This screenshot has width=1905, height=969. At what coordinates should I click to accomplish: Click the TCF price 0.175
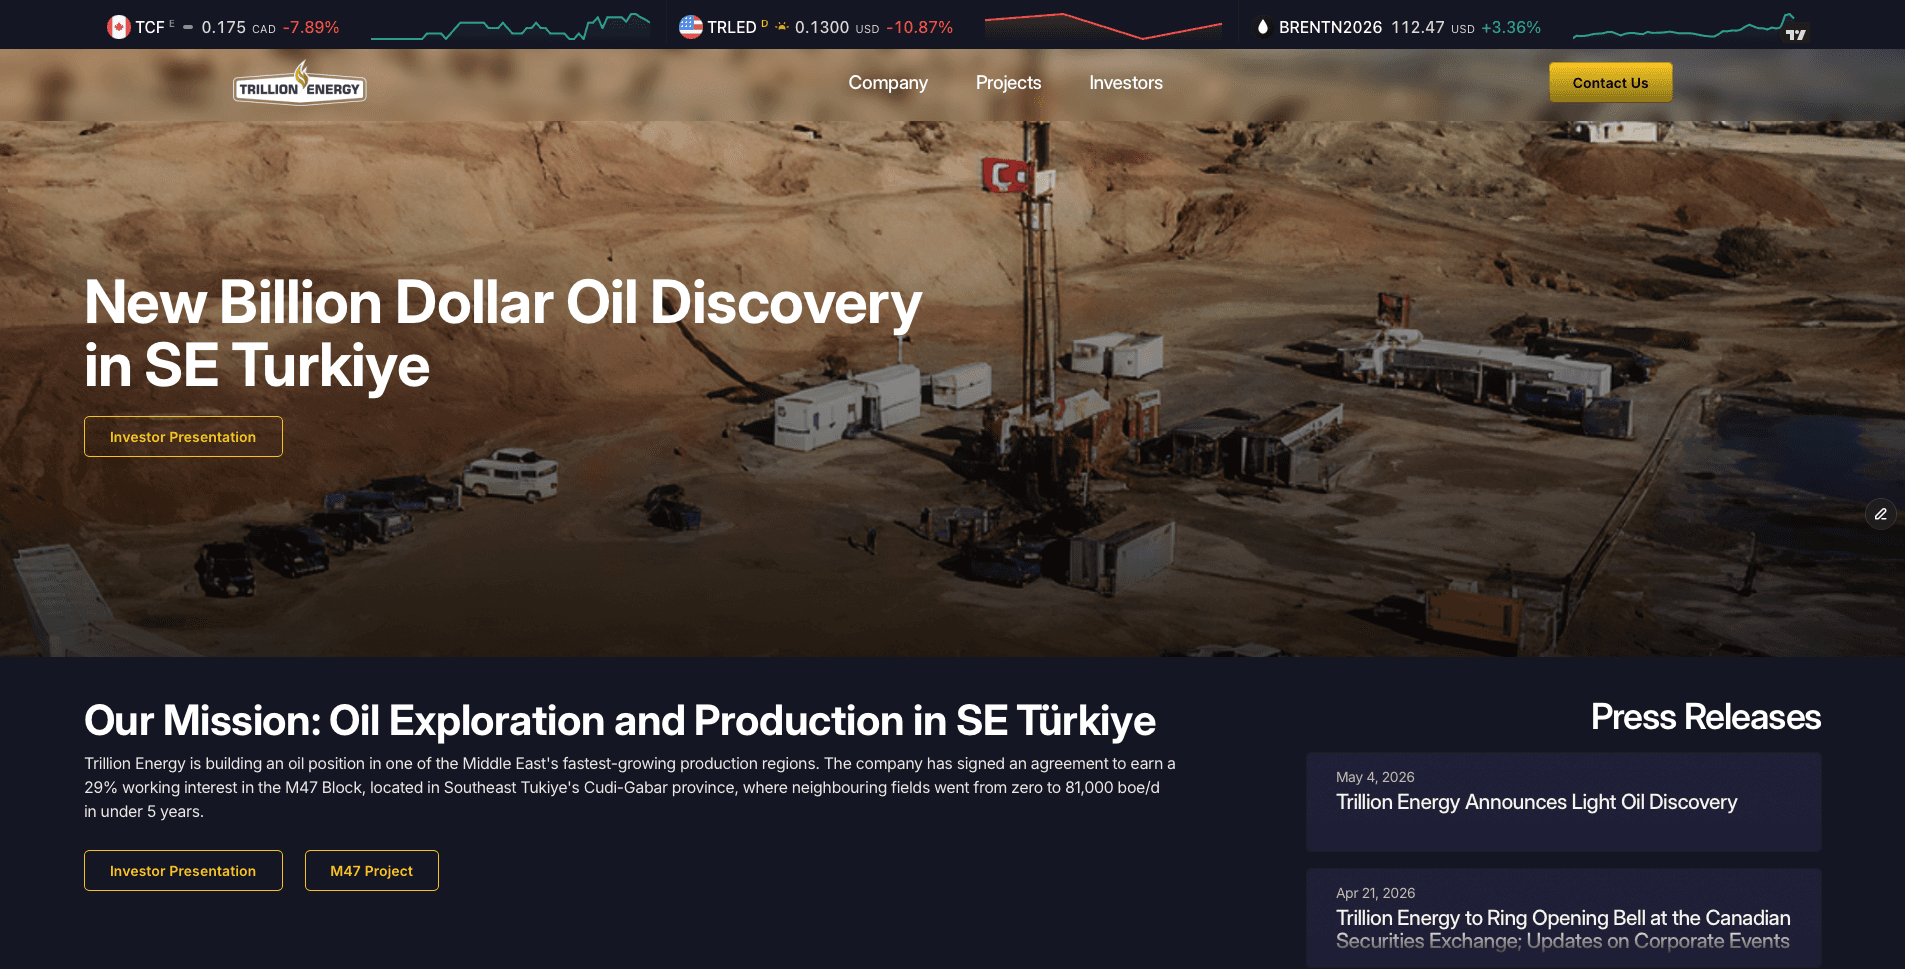point(224,27)
